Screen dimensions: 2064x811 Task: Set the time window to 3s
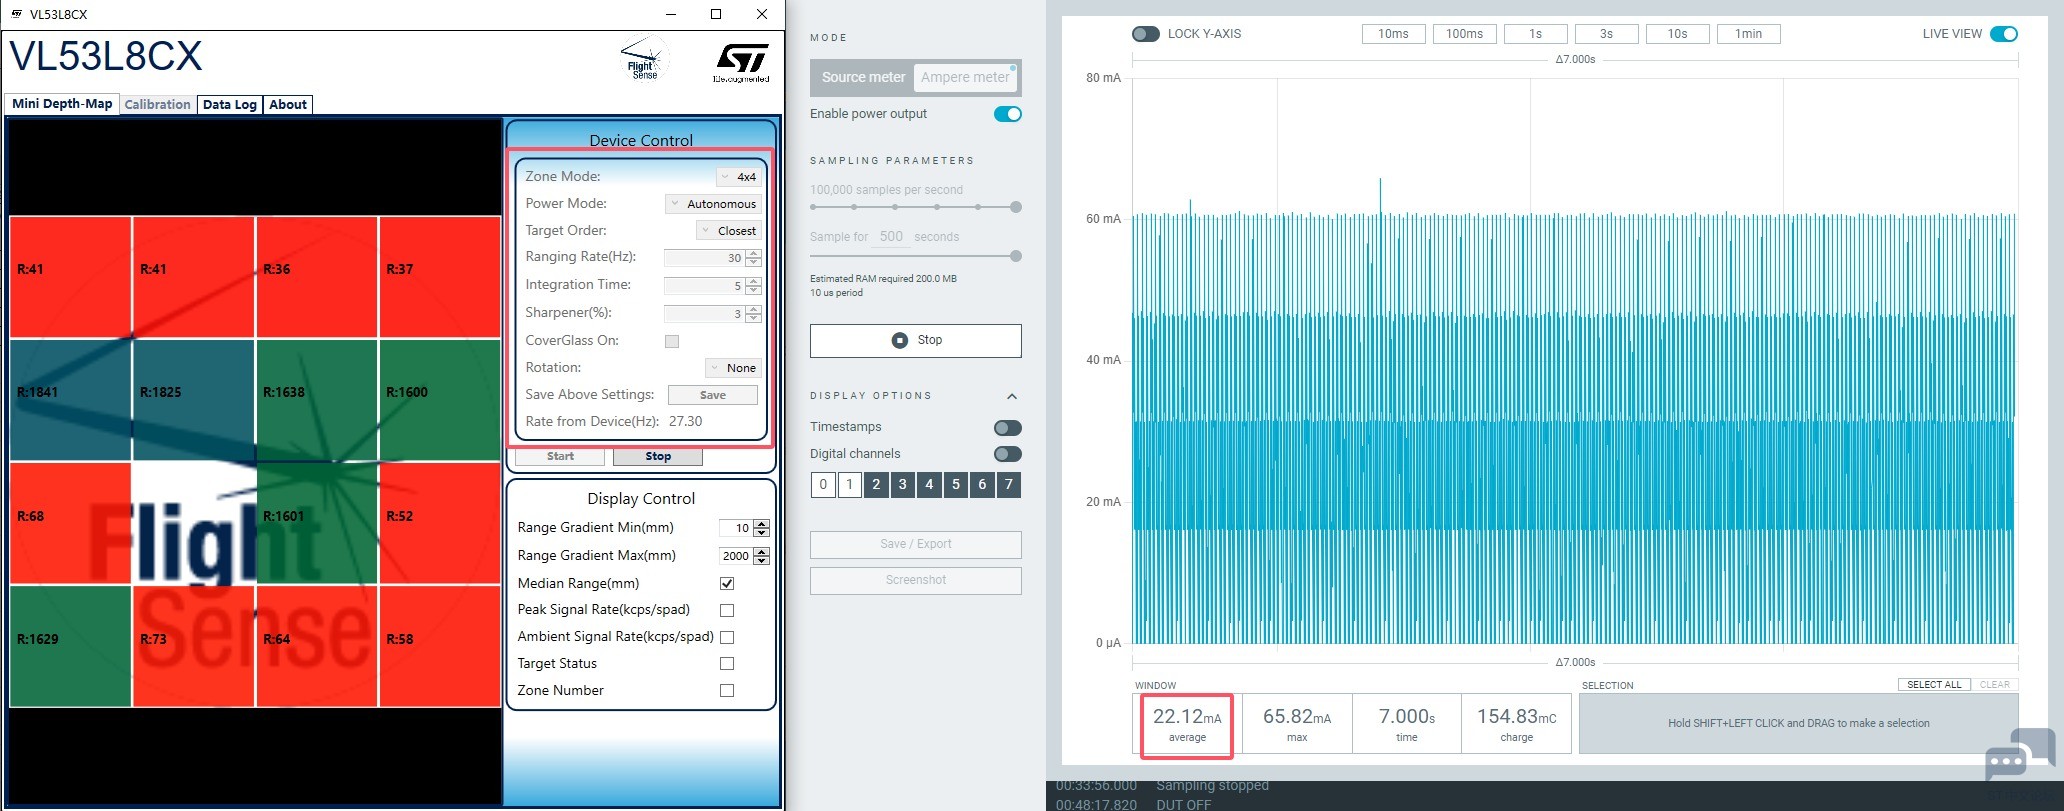(1606, 34)
